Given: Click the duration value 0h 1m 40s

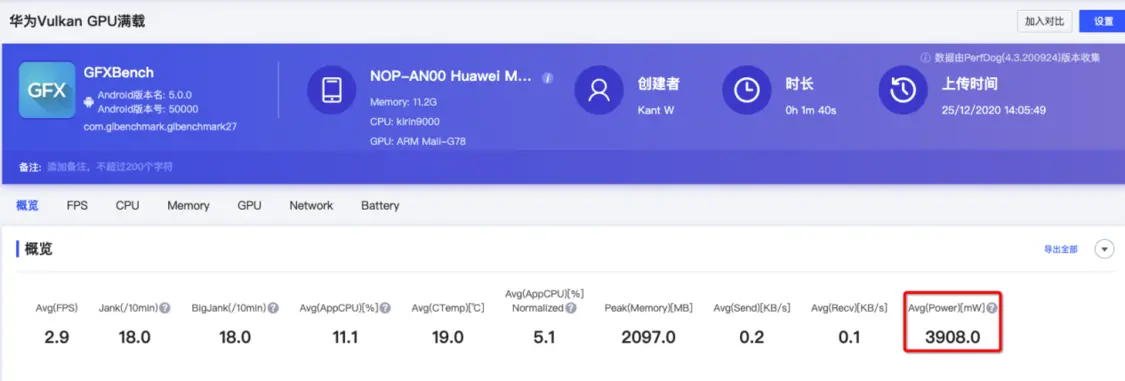Looking at the screenshot, I should 811,110.
